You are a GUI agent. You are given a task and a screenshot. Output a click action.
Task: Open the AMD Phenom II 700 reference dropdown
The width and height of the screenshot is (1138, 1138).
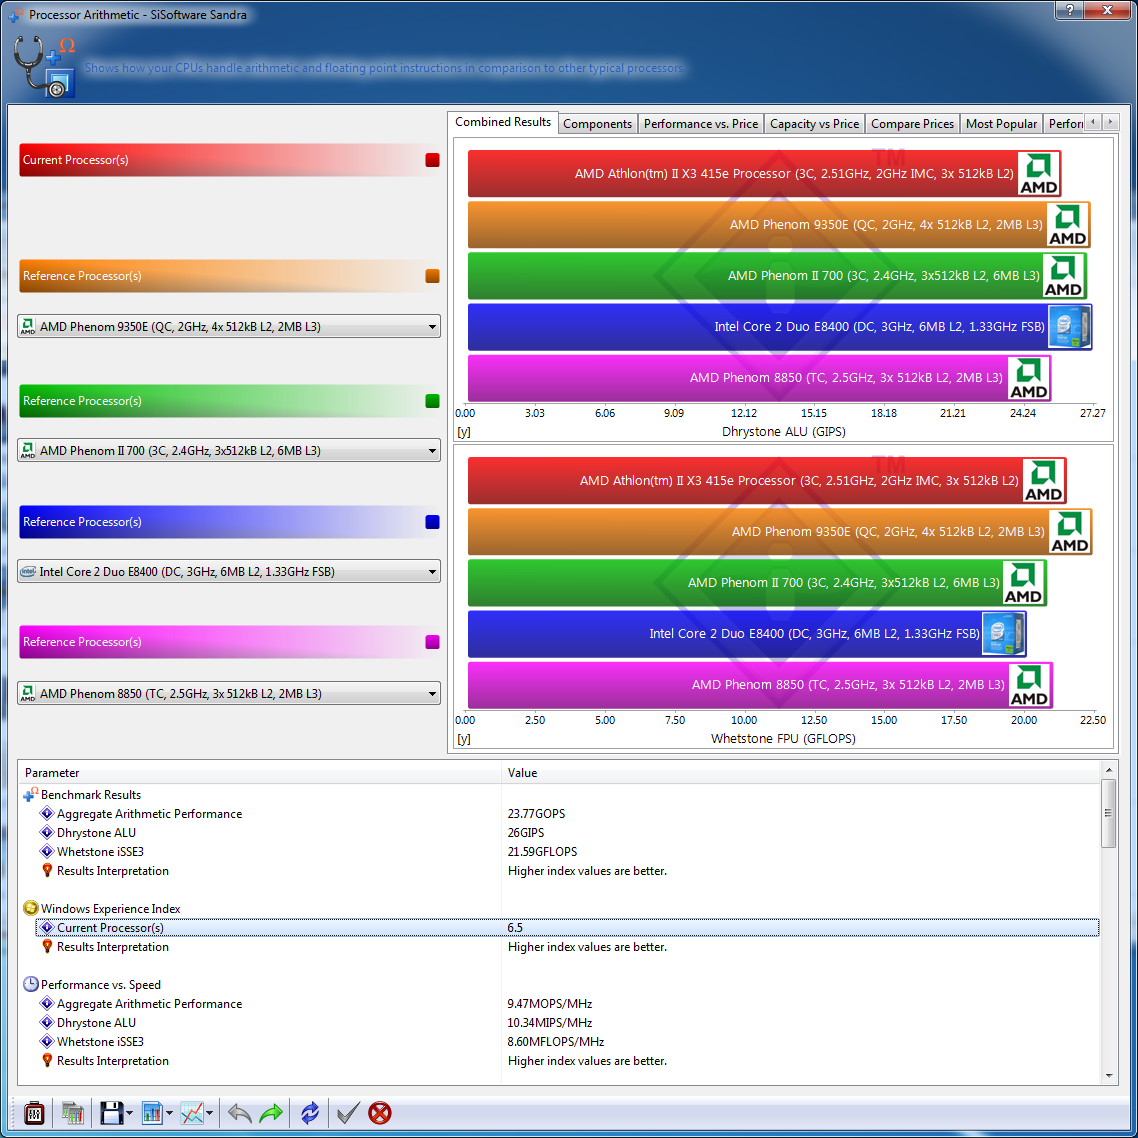pos(229,451)
